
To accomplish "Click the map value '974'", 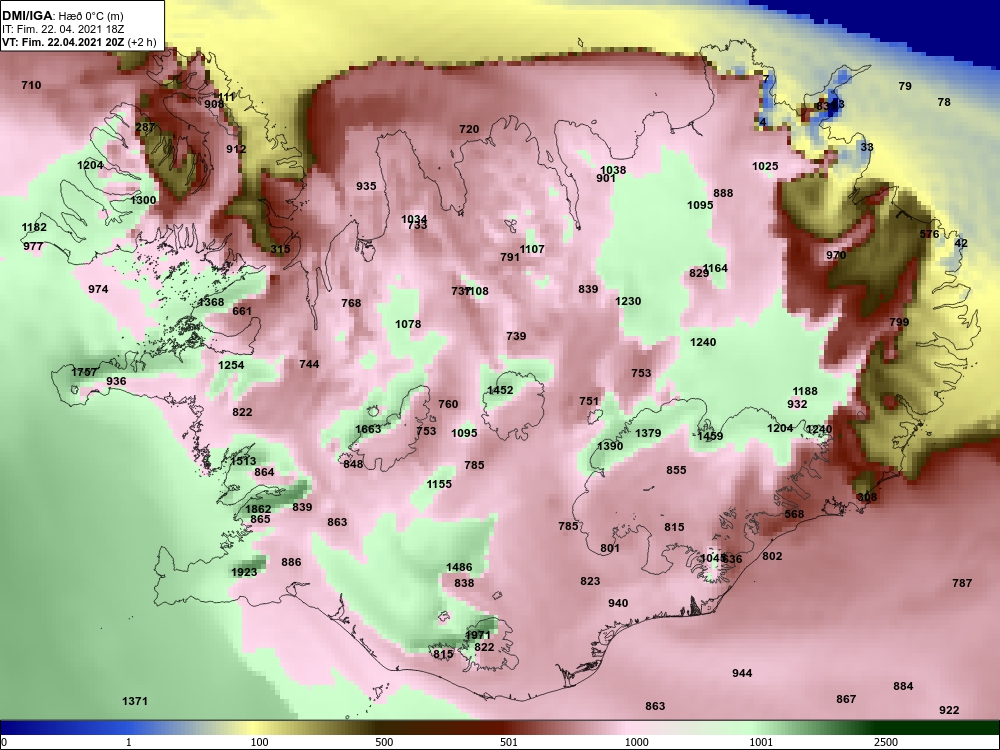I will coord(98,290).
